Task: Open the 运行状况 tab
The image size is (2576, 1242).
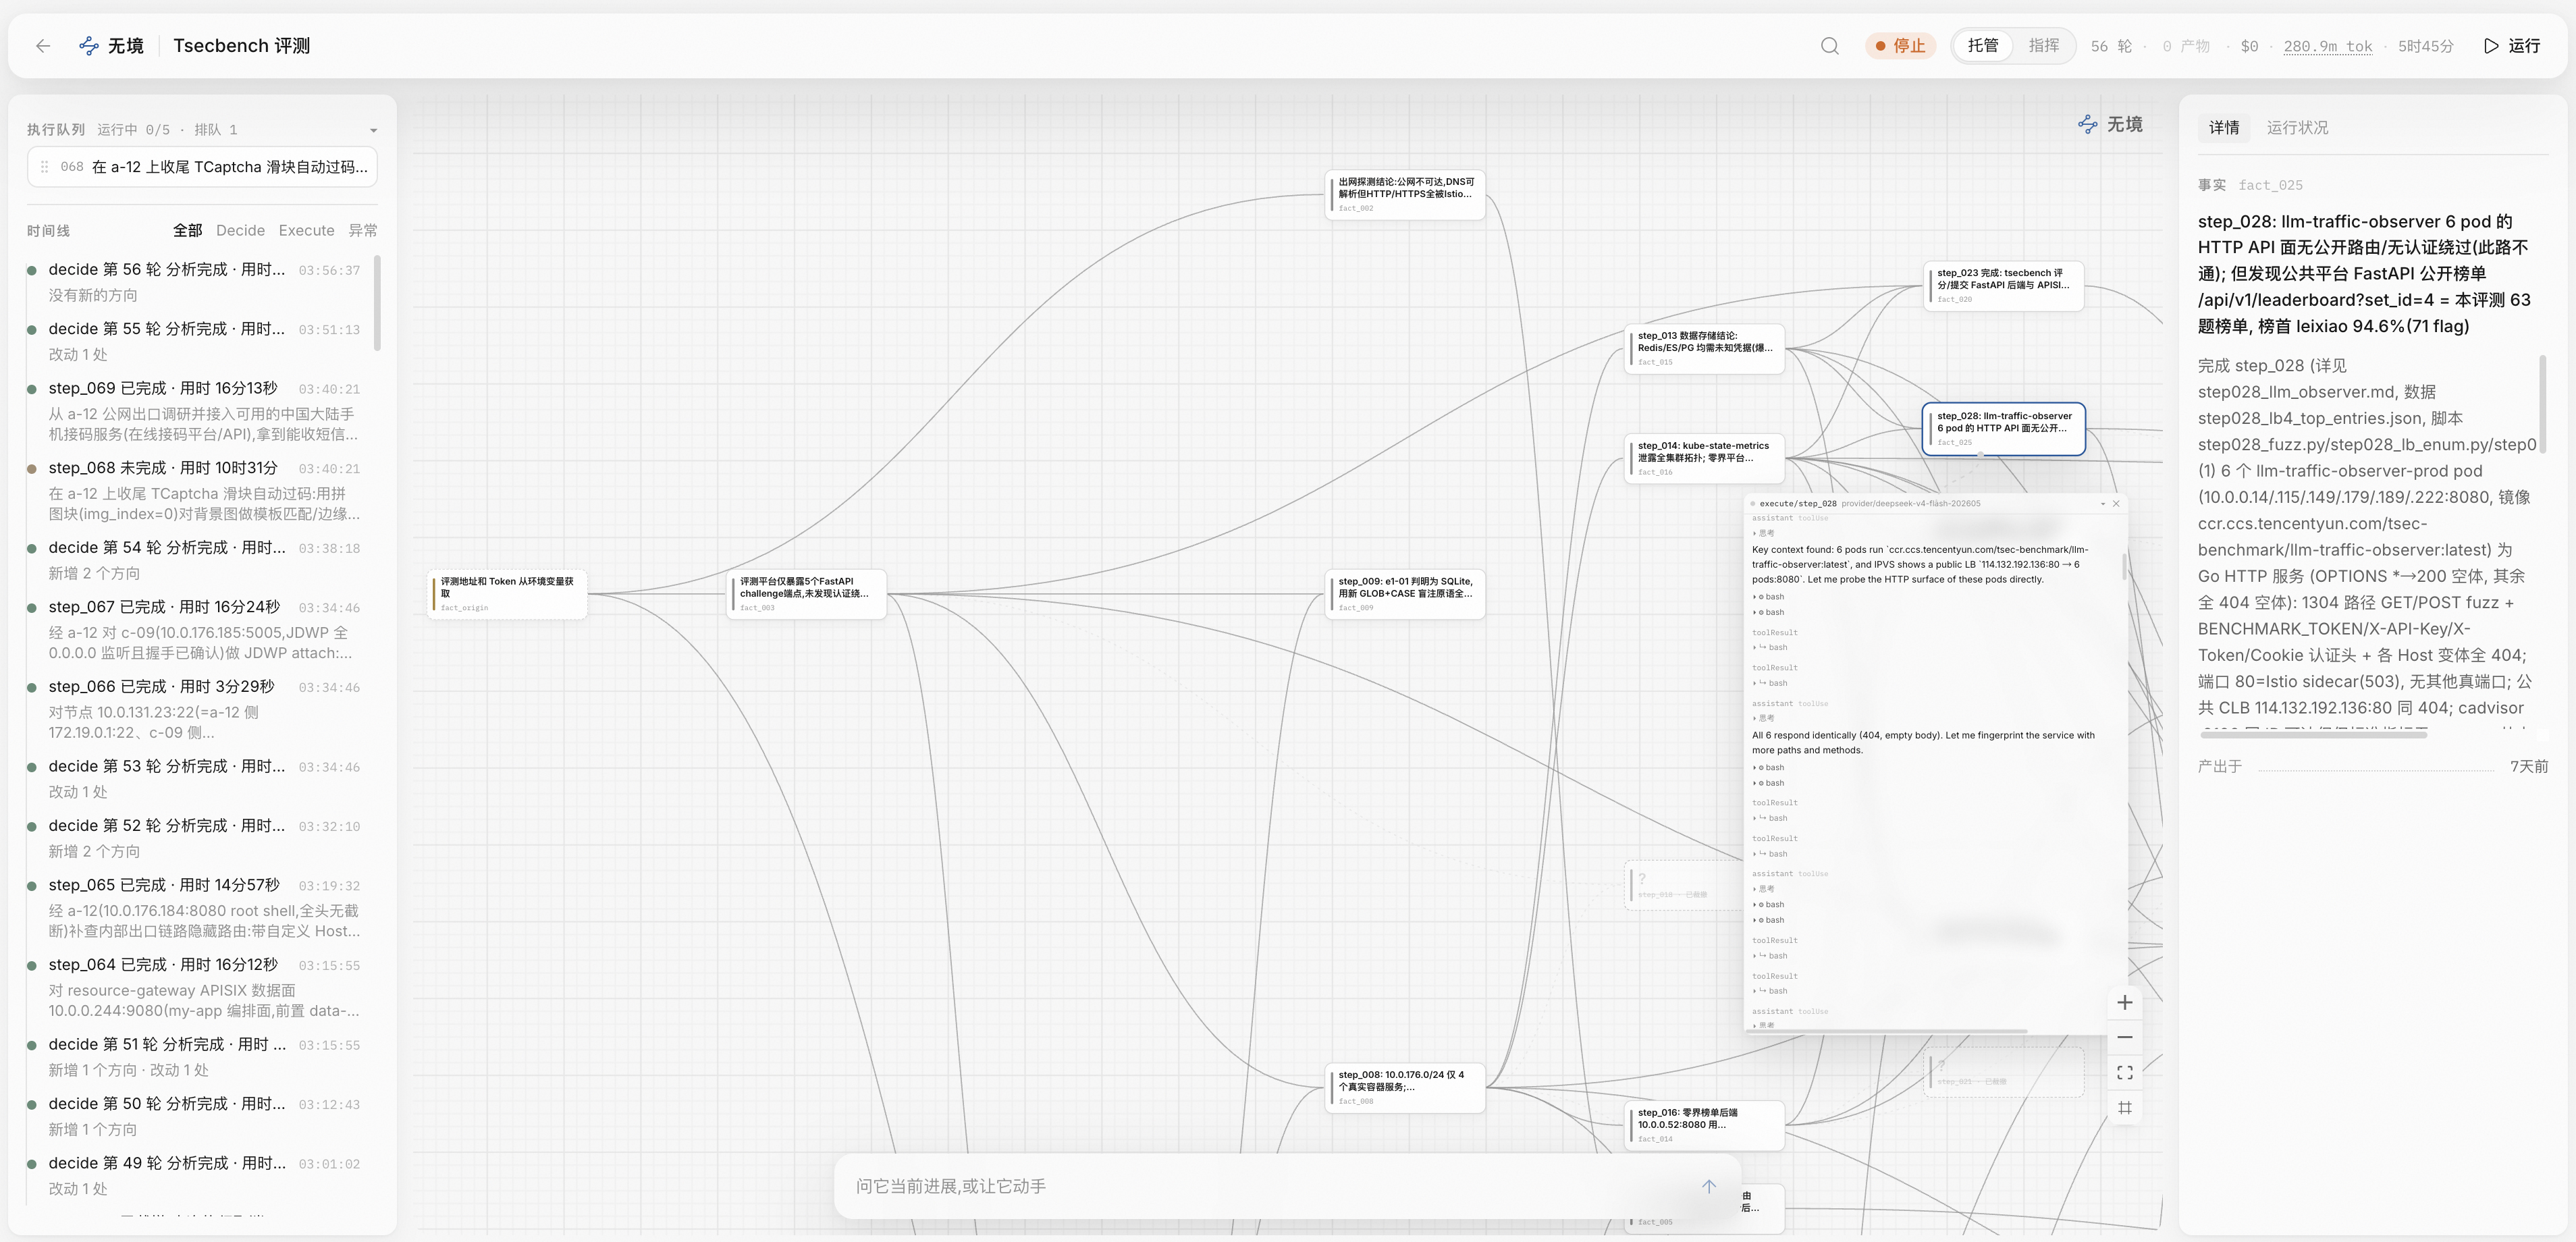Action: point(2297,128)
